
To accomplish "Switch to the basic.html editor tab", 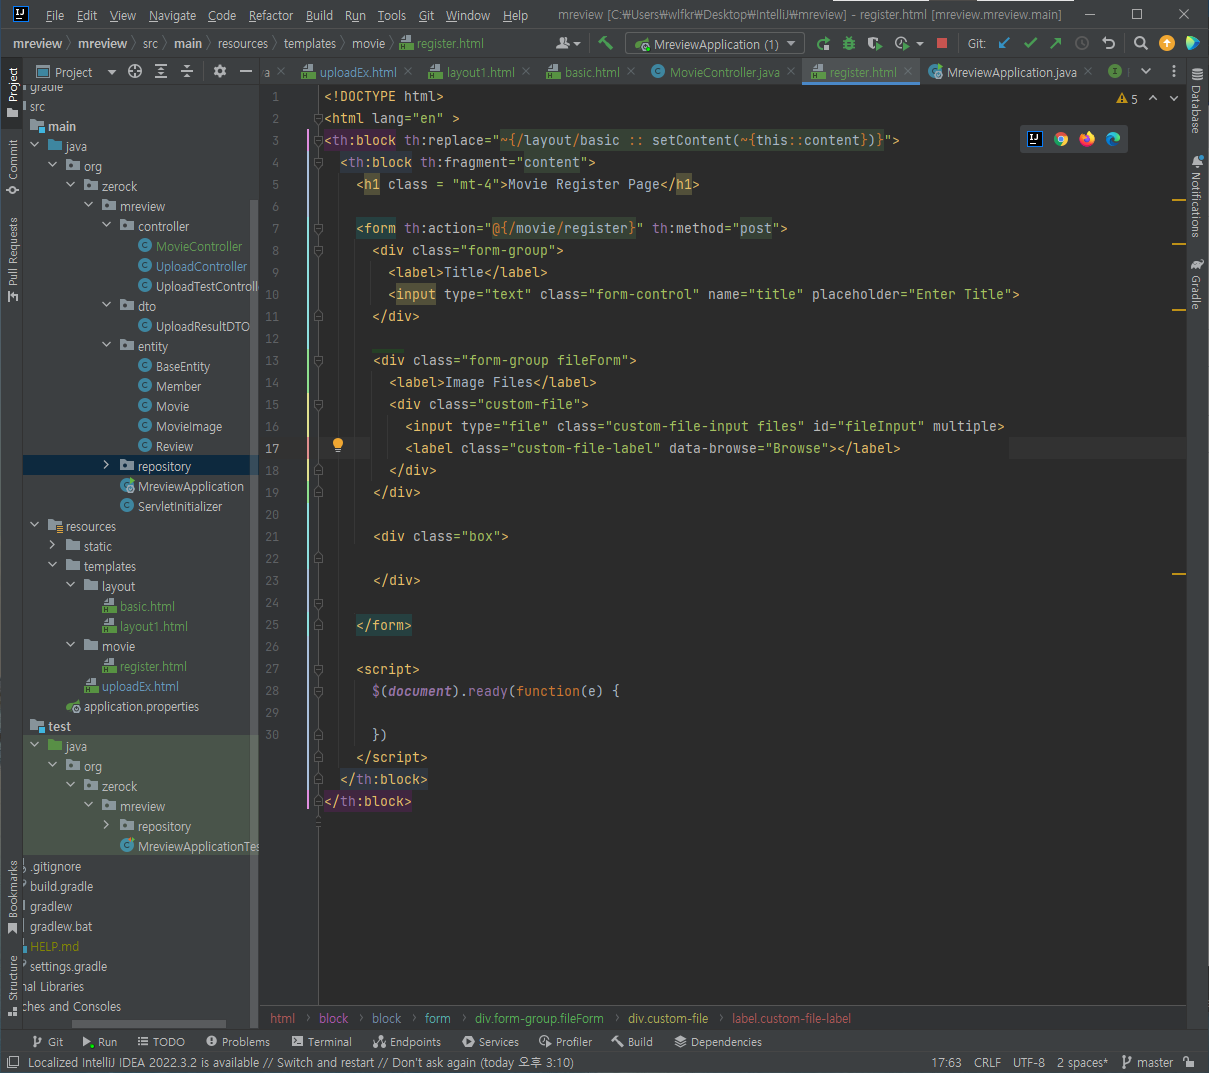I will pos(592,72).
